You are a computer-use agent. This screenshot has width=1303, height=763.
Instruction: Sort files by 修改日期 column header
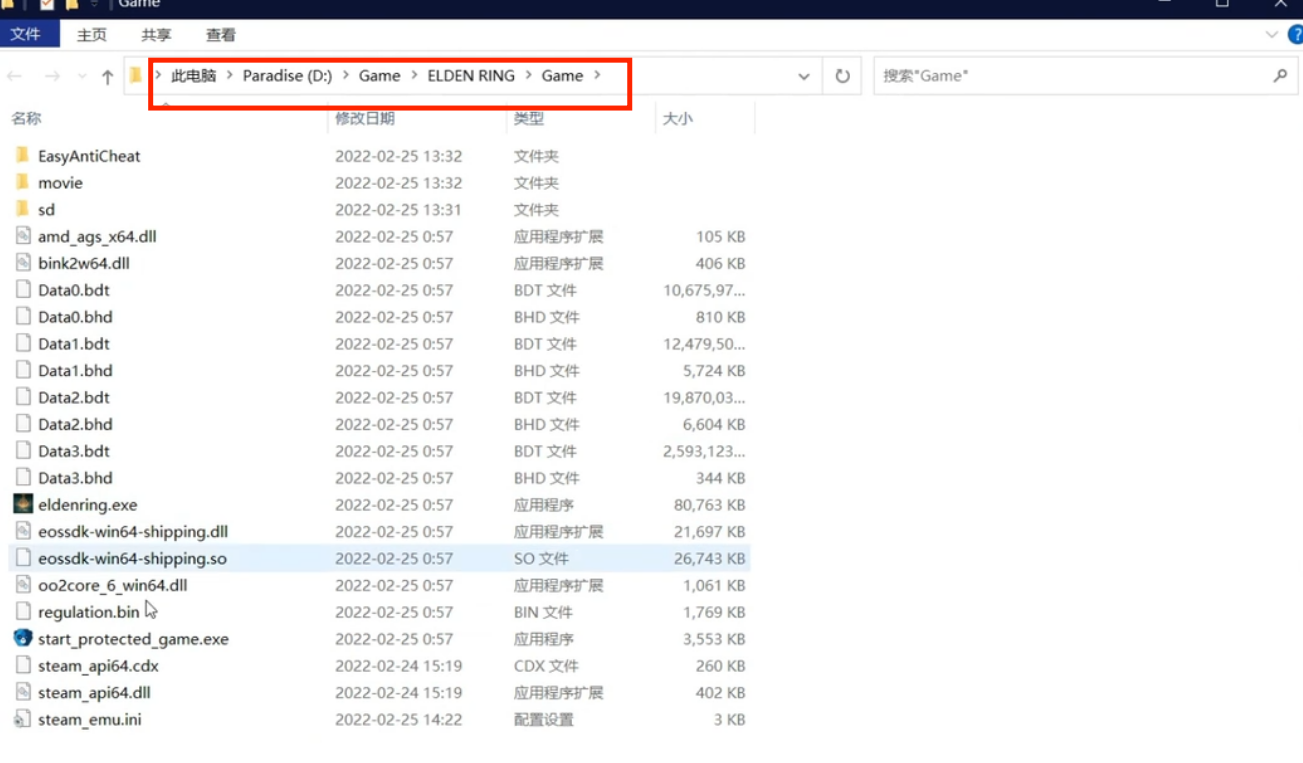click(x=365, y=118)
